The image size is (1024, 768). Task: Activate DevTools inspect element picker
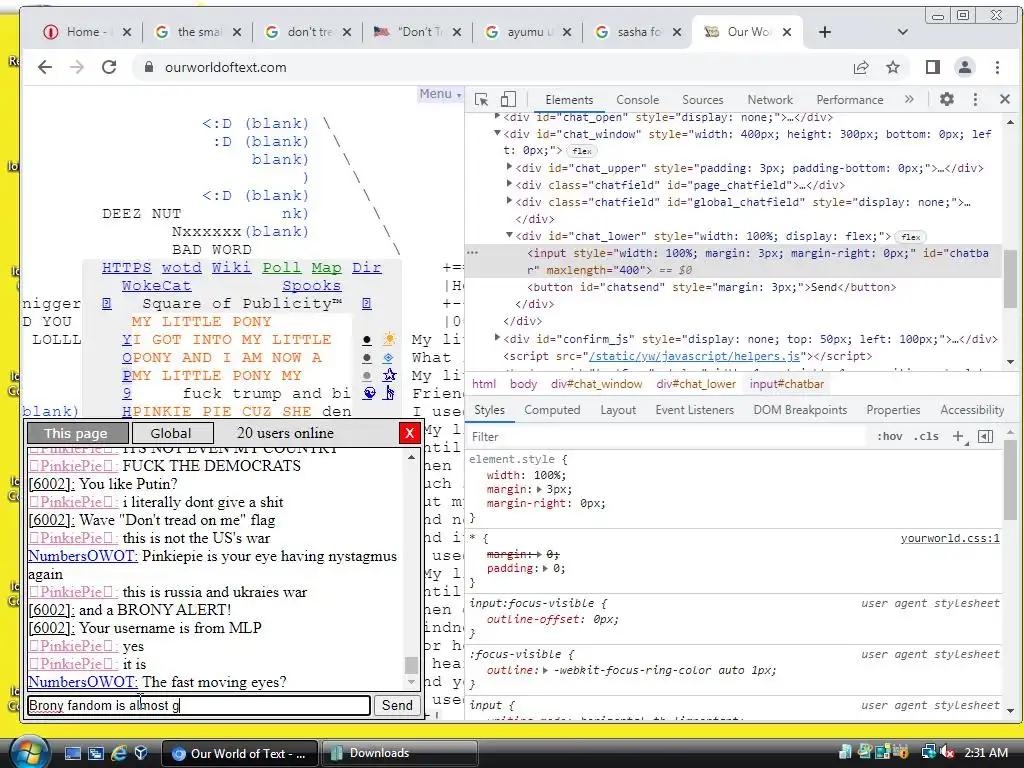coord(481,99)
